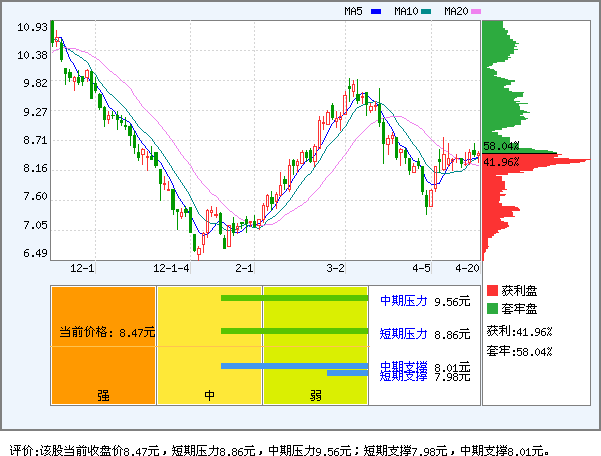Image resolution: width=601 pixels, height=456 pixels.
Task: Select the 短期支撑 link
Action: [x=403, y=377]
